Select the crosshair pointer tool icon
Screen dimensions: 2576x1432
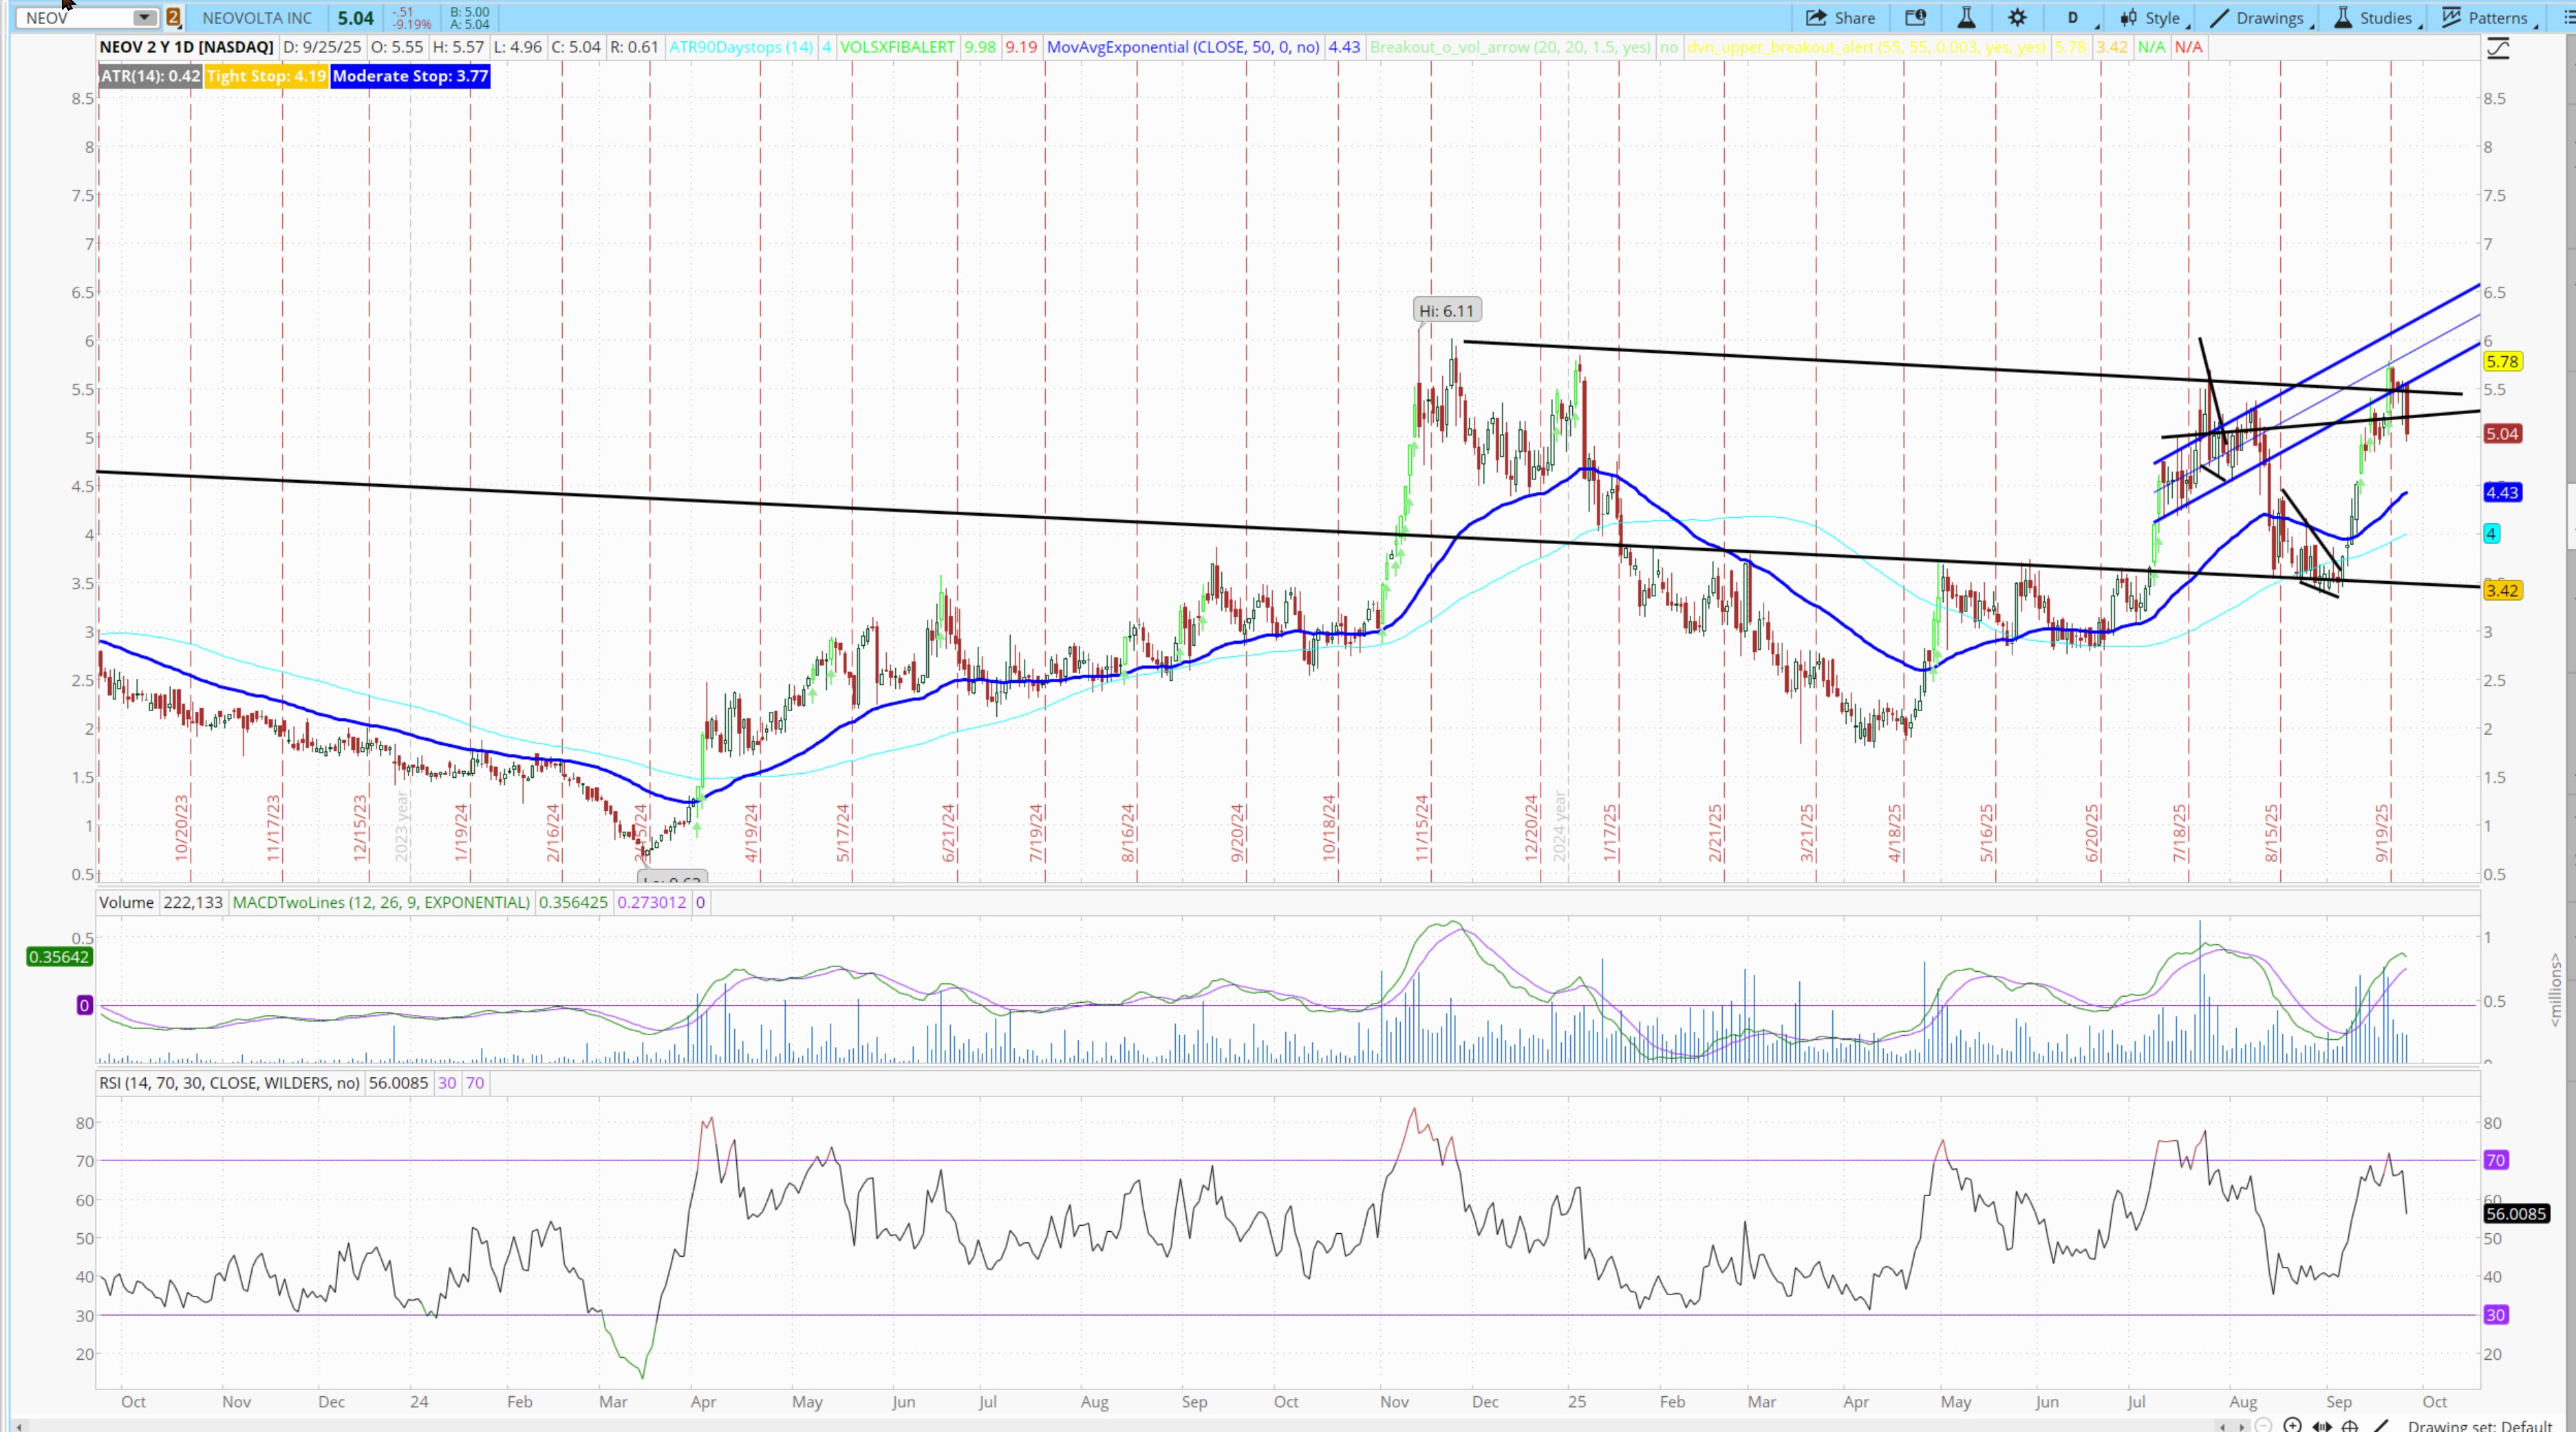2350,1426
